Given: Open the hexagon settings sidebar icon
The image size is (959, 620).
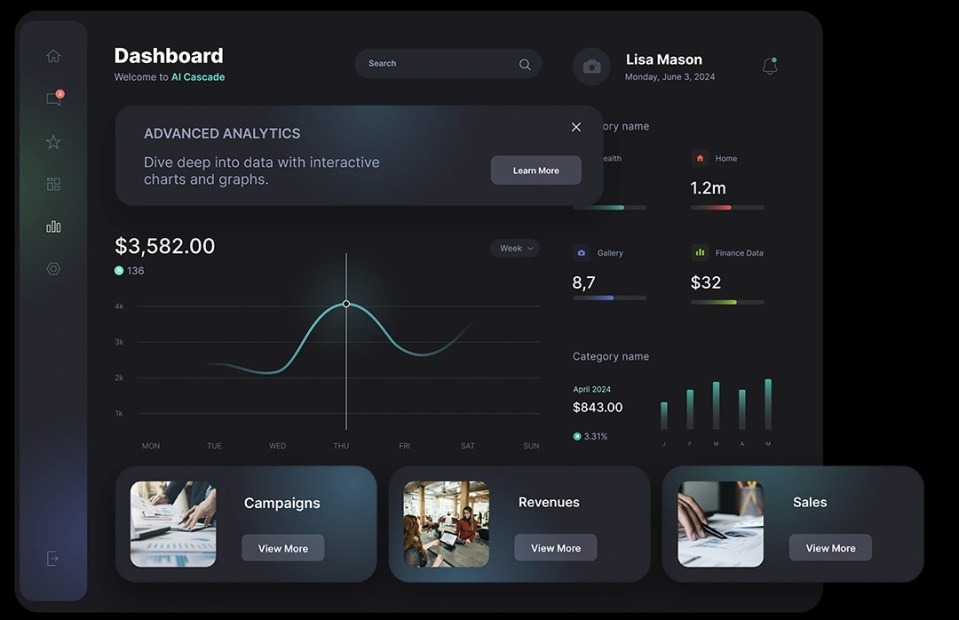Looking at the screenshot, I should (53, 269).
